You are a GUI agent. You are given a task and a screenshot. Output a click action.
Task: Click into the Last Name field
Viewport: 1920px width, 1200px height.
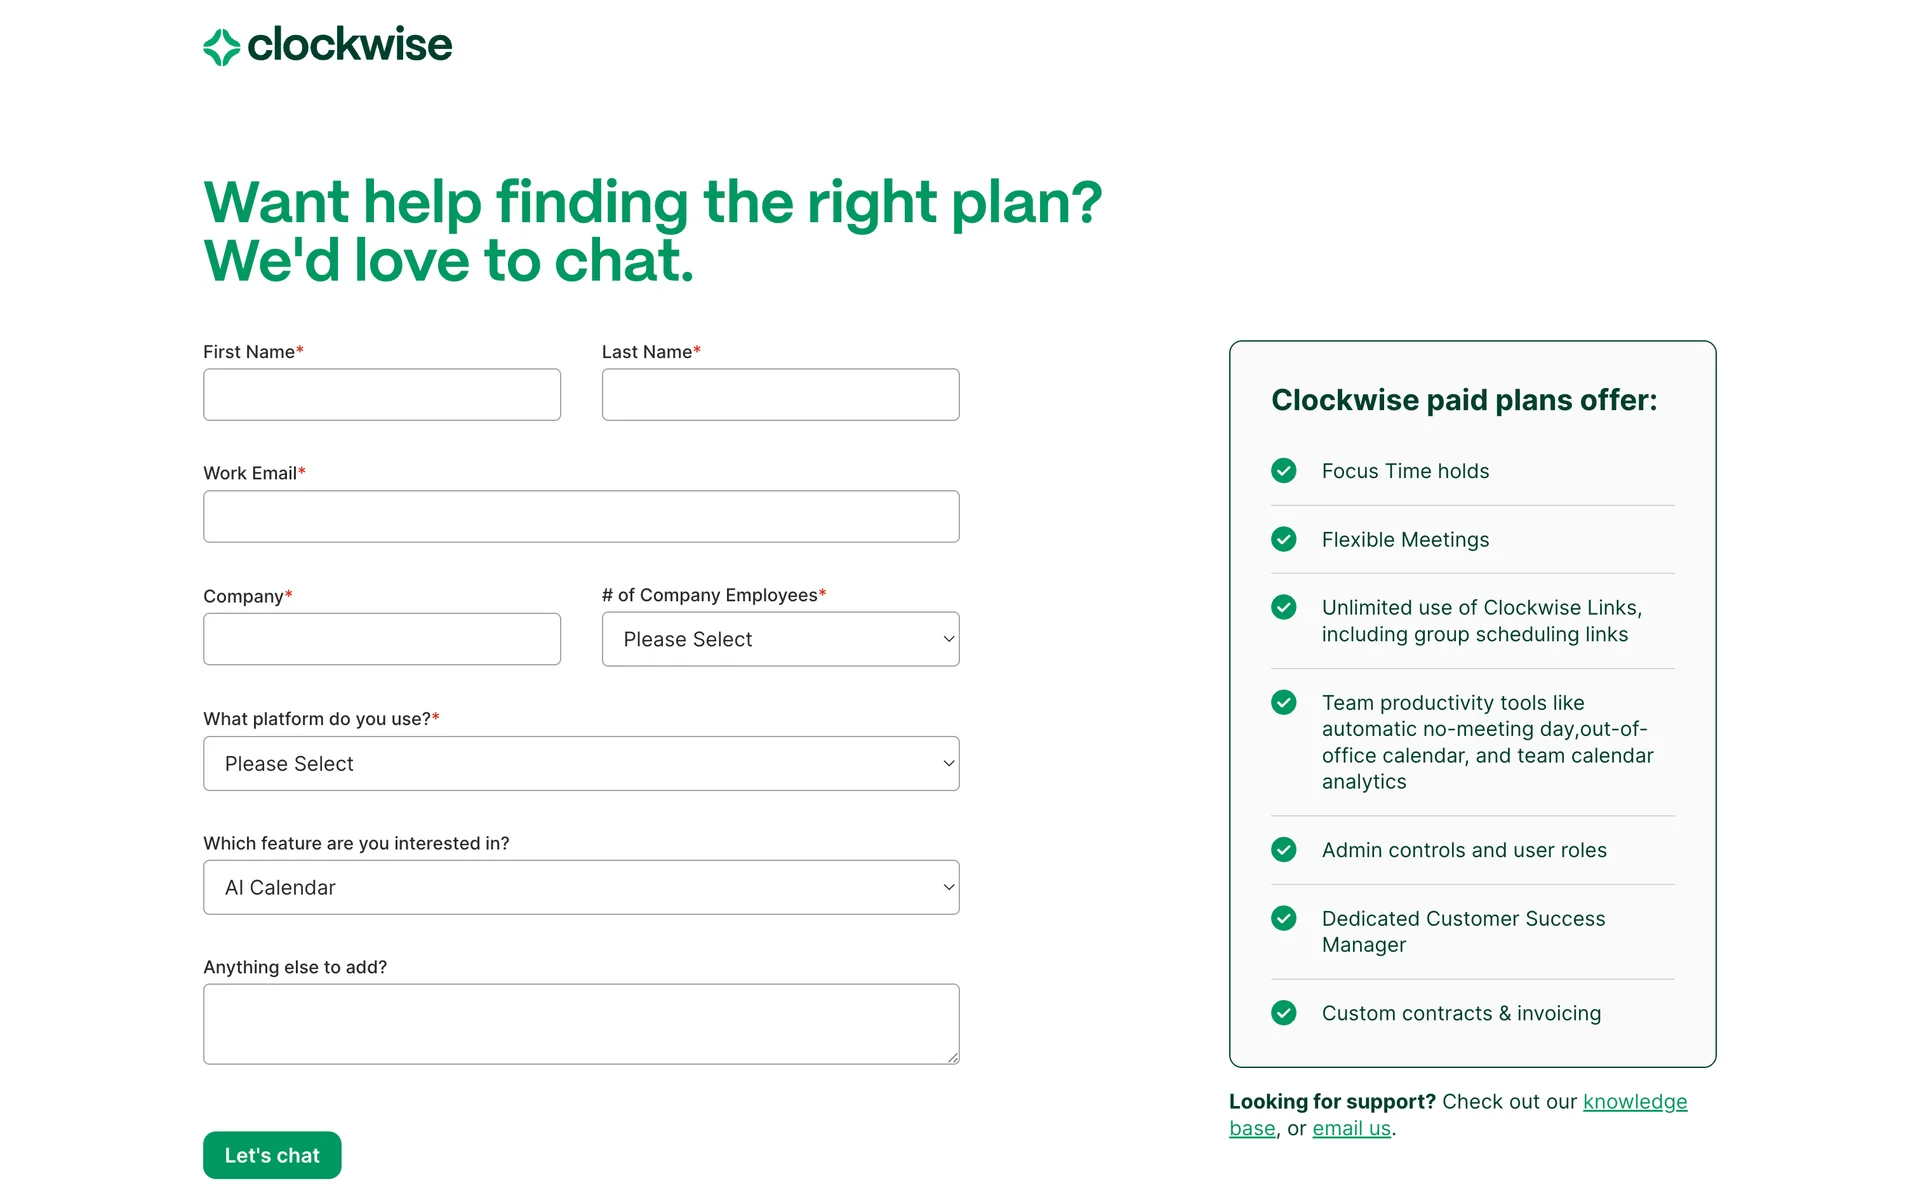780,395
